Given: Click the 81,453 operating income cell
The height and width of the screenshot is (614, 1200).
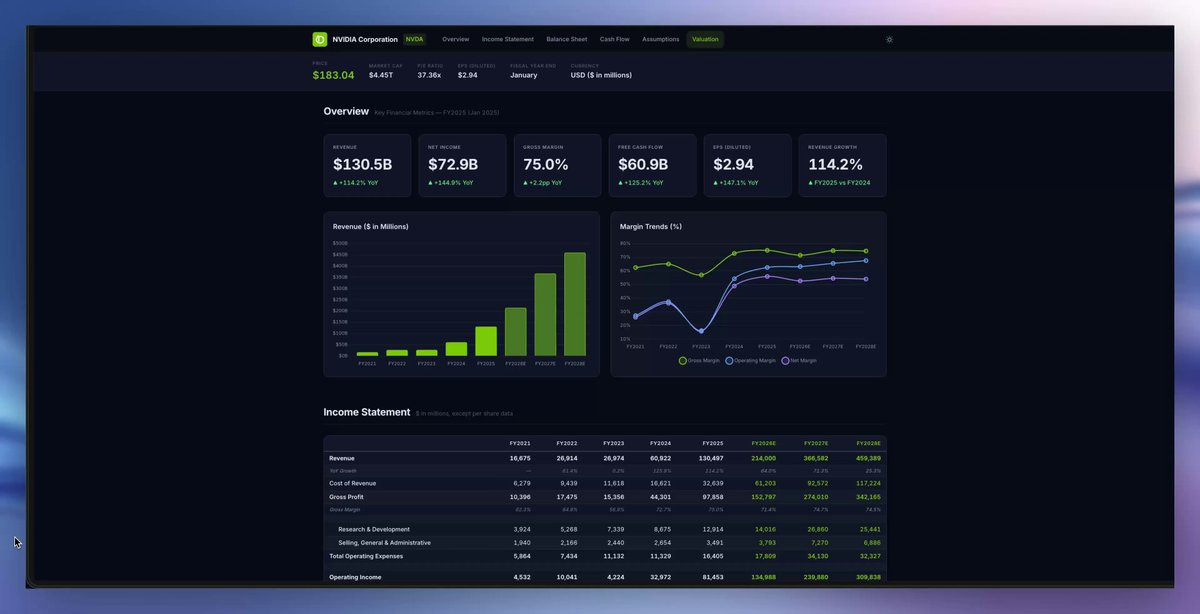Looking at the screenshot, I should 713,577.
